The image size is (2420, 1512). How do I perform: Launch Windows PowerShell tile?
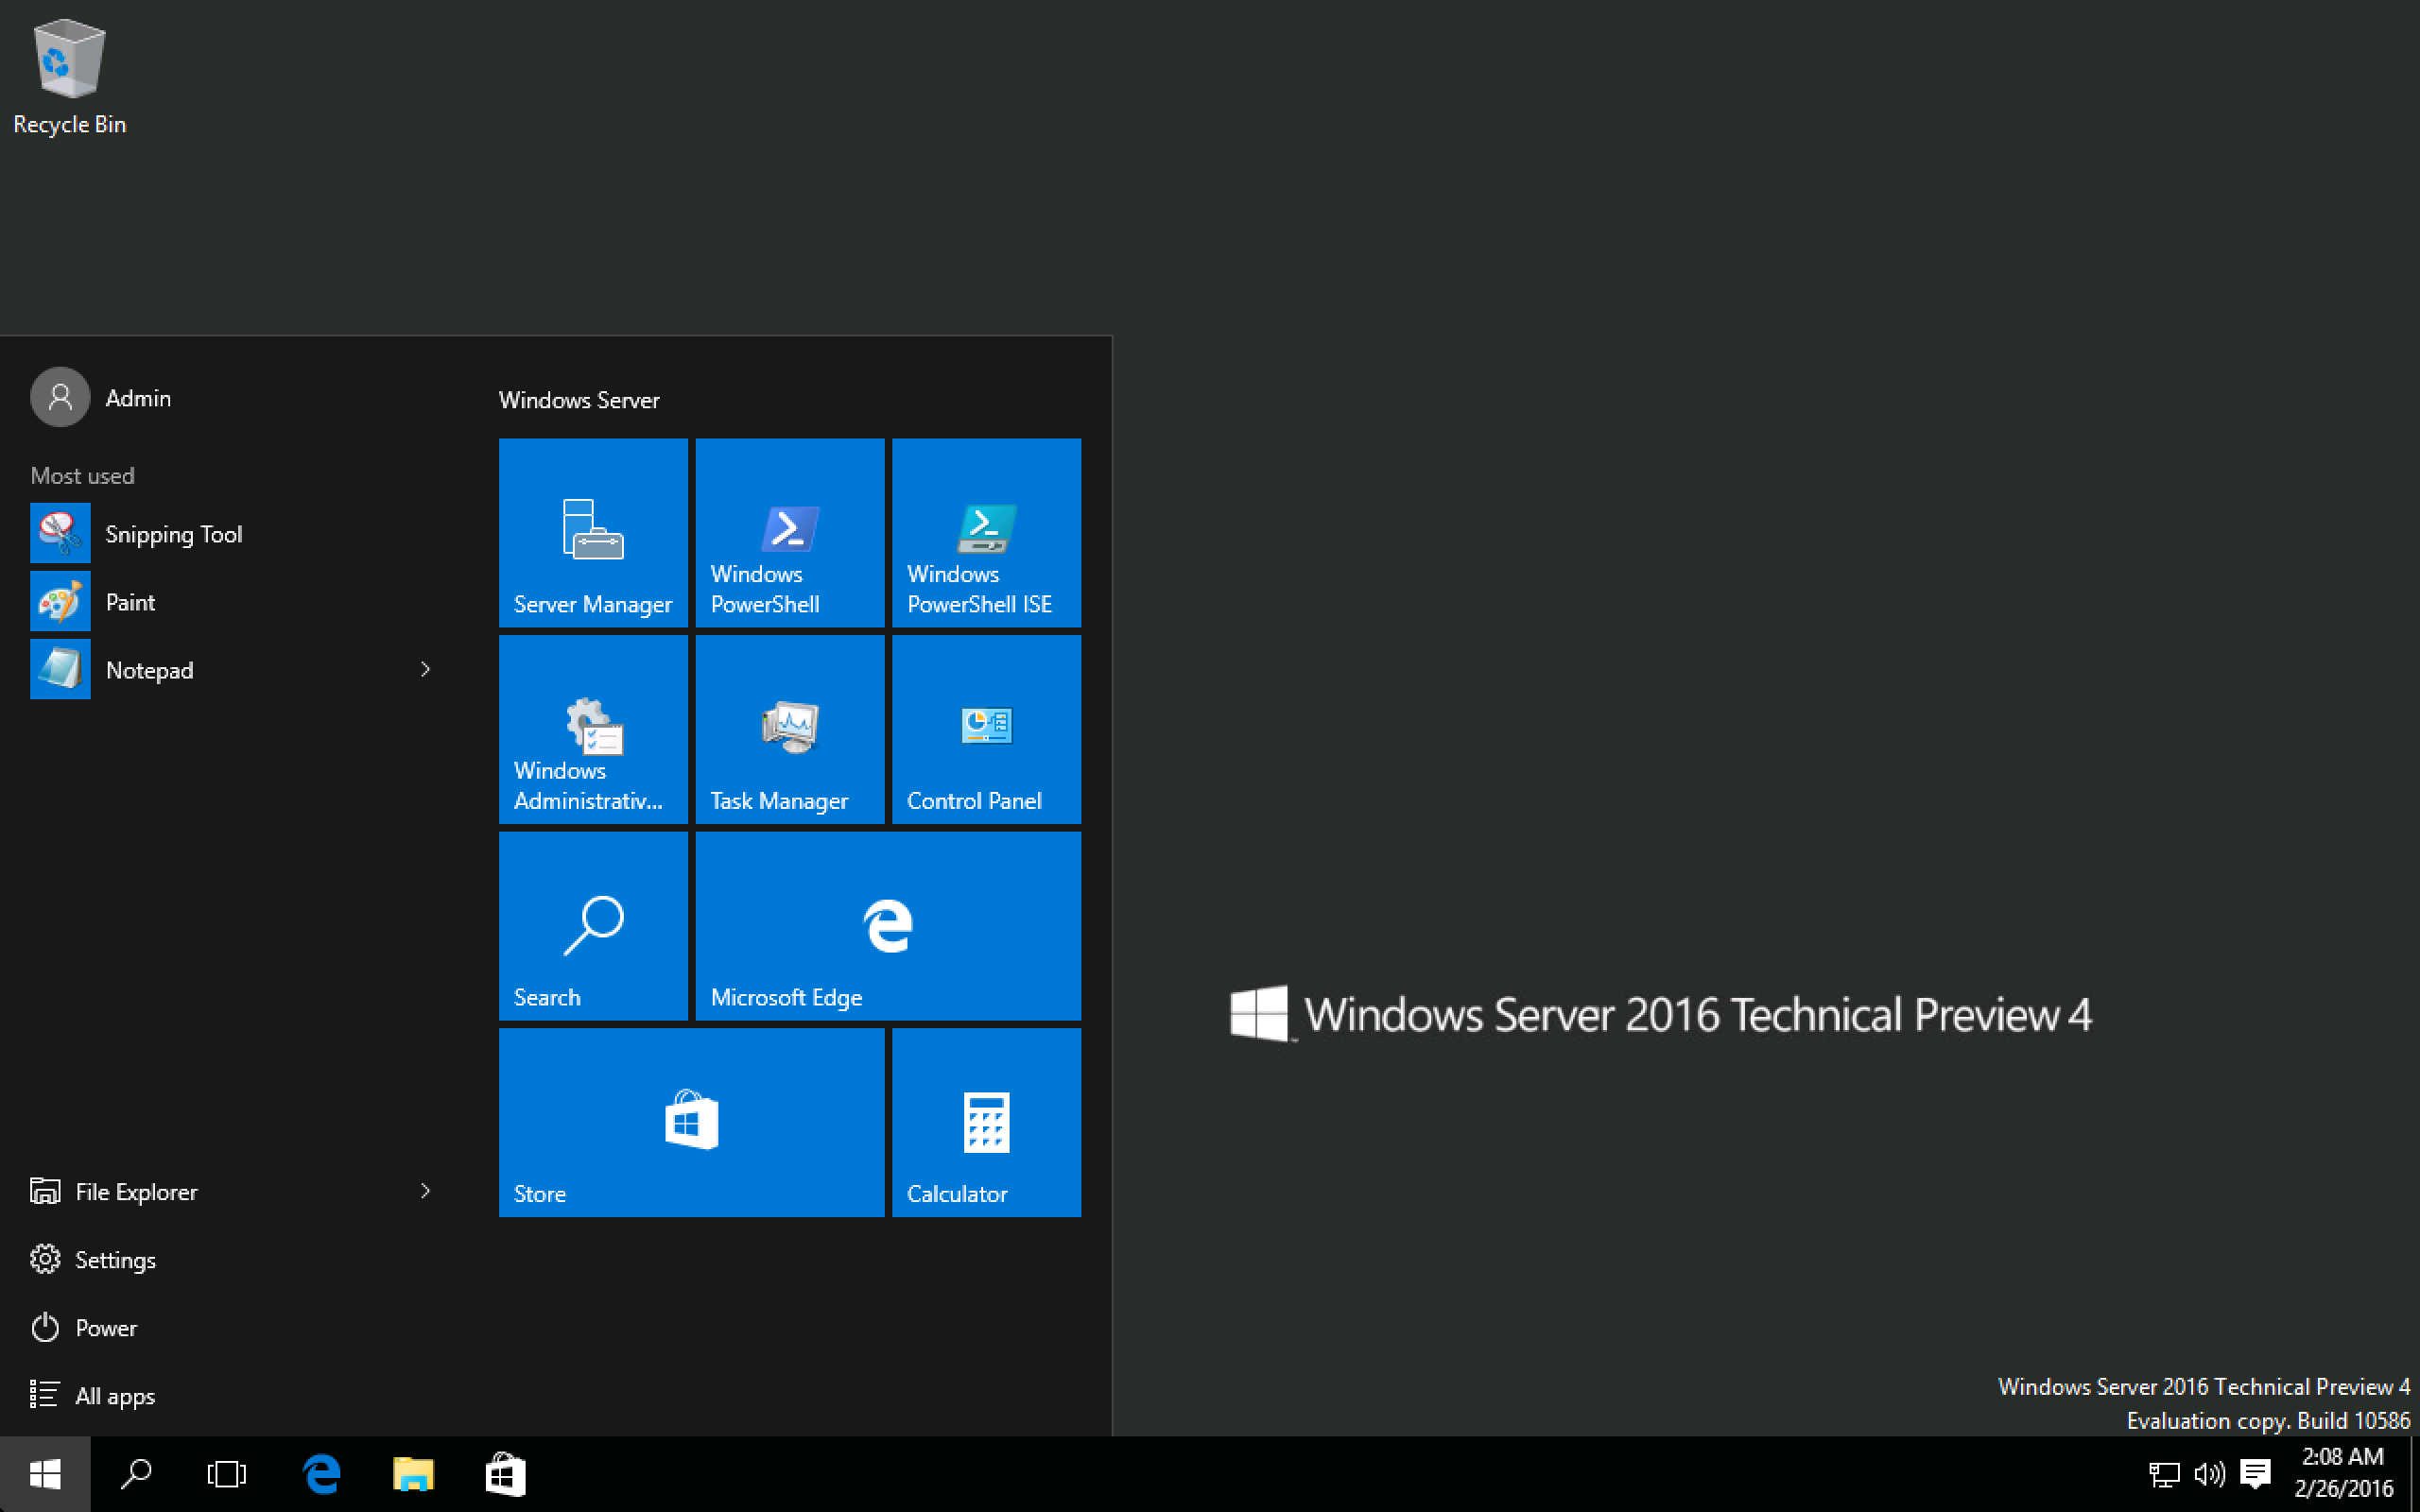789,531
